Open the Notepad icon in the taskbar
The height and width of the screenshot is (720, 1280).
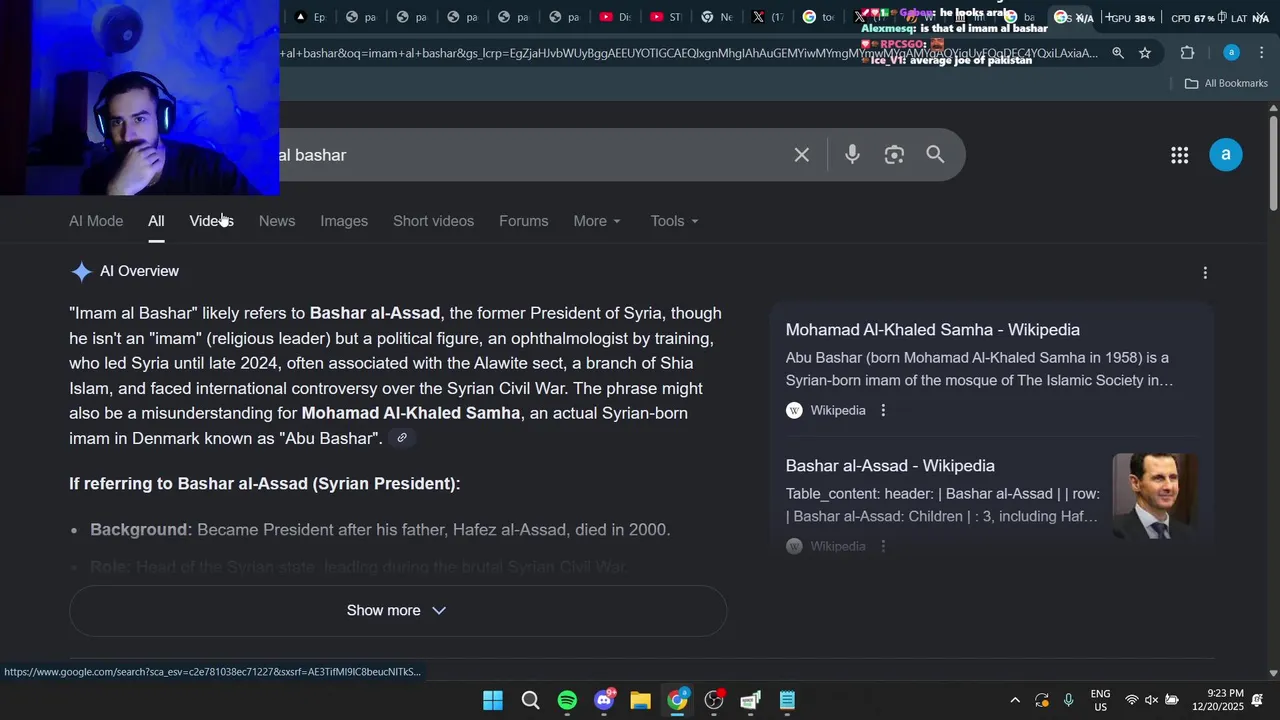click(787, 700)
